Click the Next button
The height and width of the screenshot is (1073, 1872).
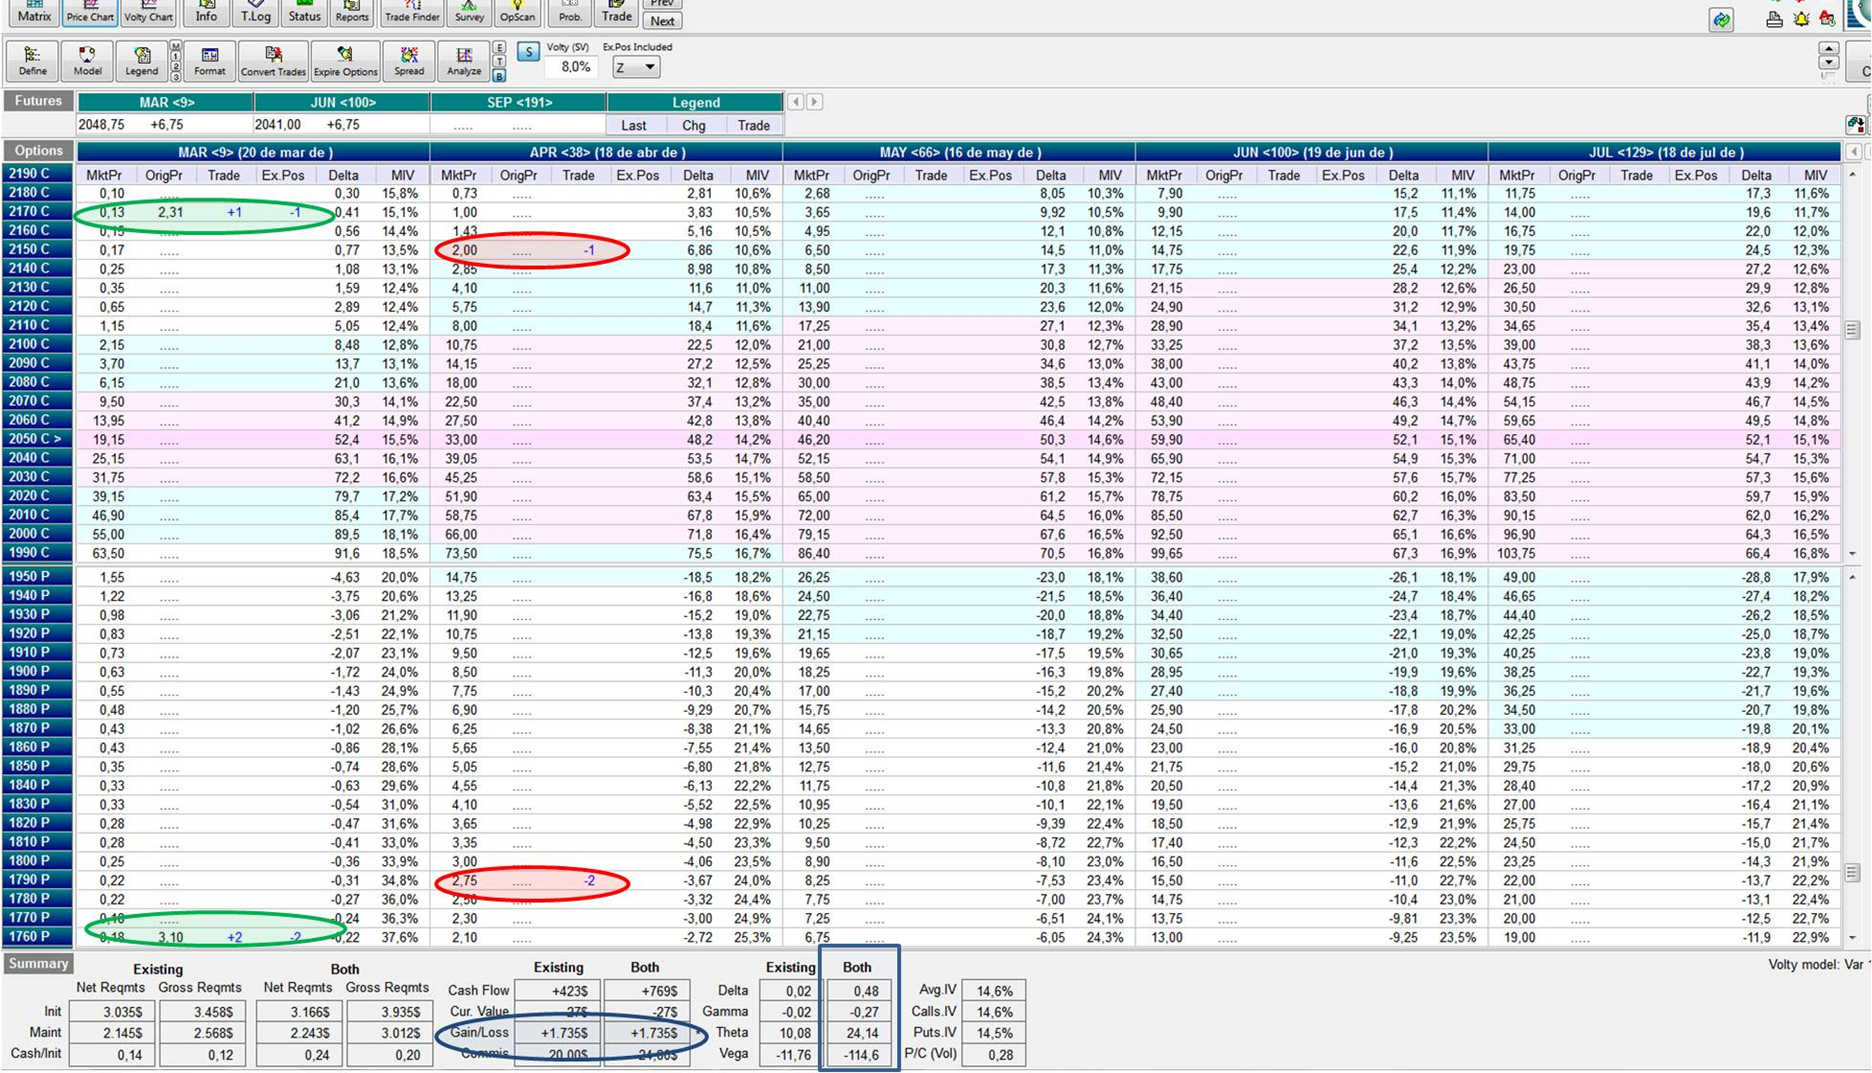point(662,21)
